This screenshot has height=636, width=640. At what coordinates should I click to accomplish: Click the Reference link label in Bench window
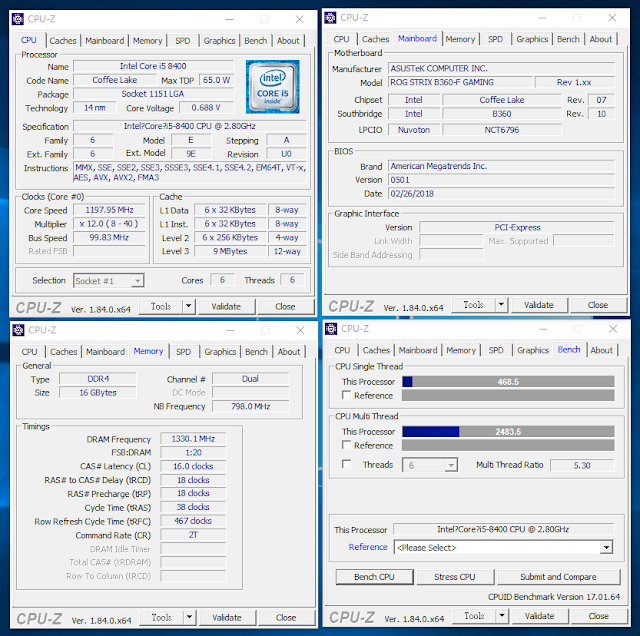pyautogui.click(x=368, y=547)
